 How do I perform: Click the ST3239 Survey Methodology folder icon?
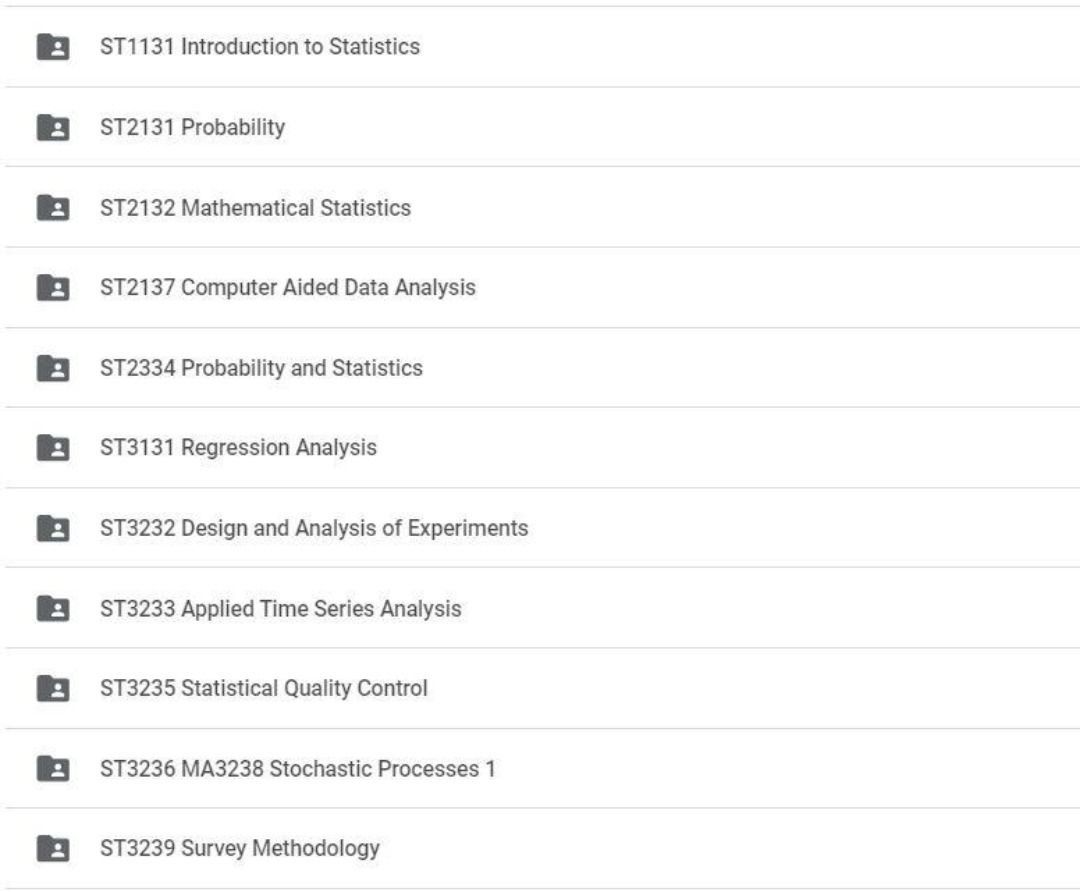(53, 849)
